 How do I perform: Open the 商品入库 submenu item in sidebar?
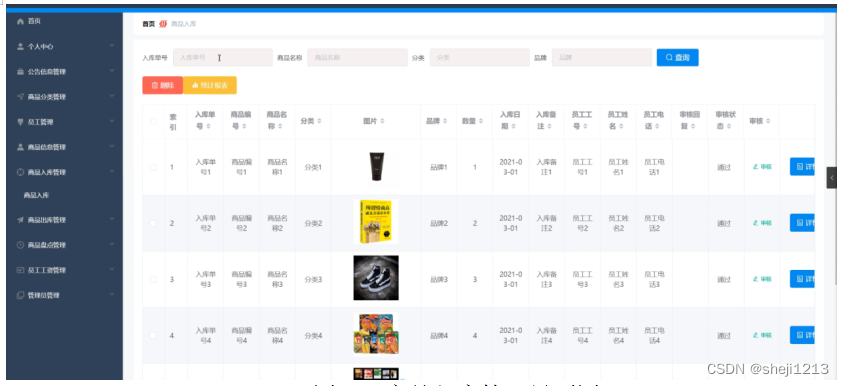coord(36,195)
